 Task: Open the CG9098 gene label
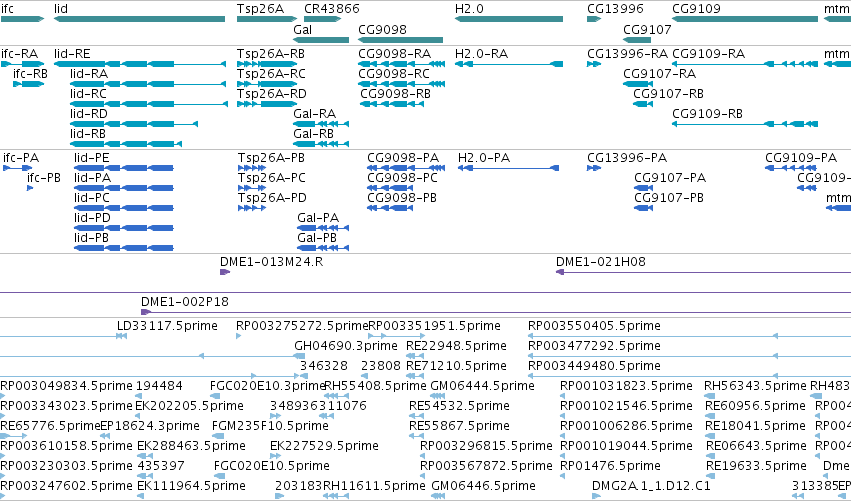pyautogui.click(x=382, y=29)
